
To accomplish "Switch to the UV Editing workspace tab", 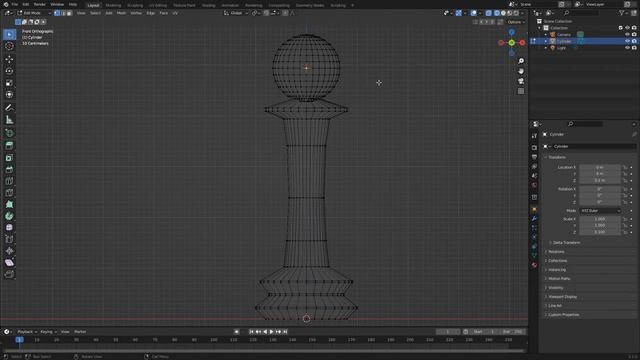I will point(158,5).
